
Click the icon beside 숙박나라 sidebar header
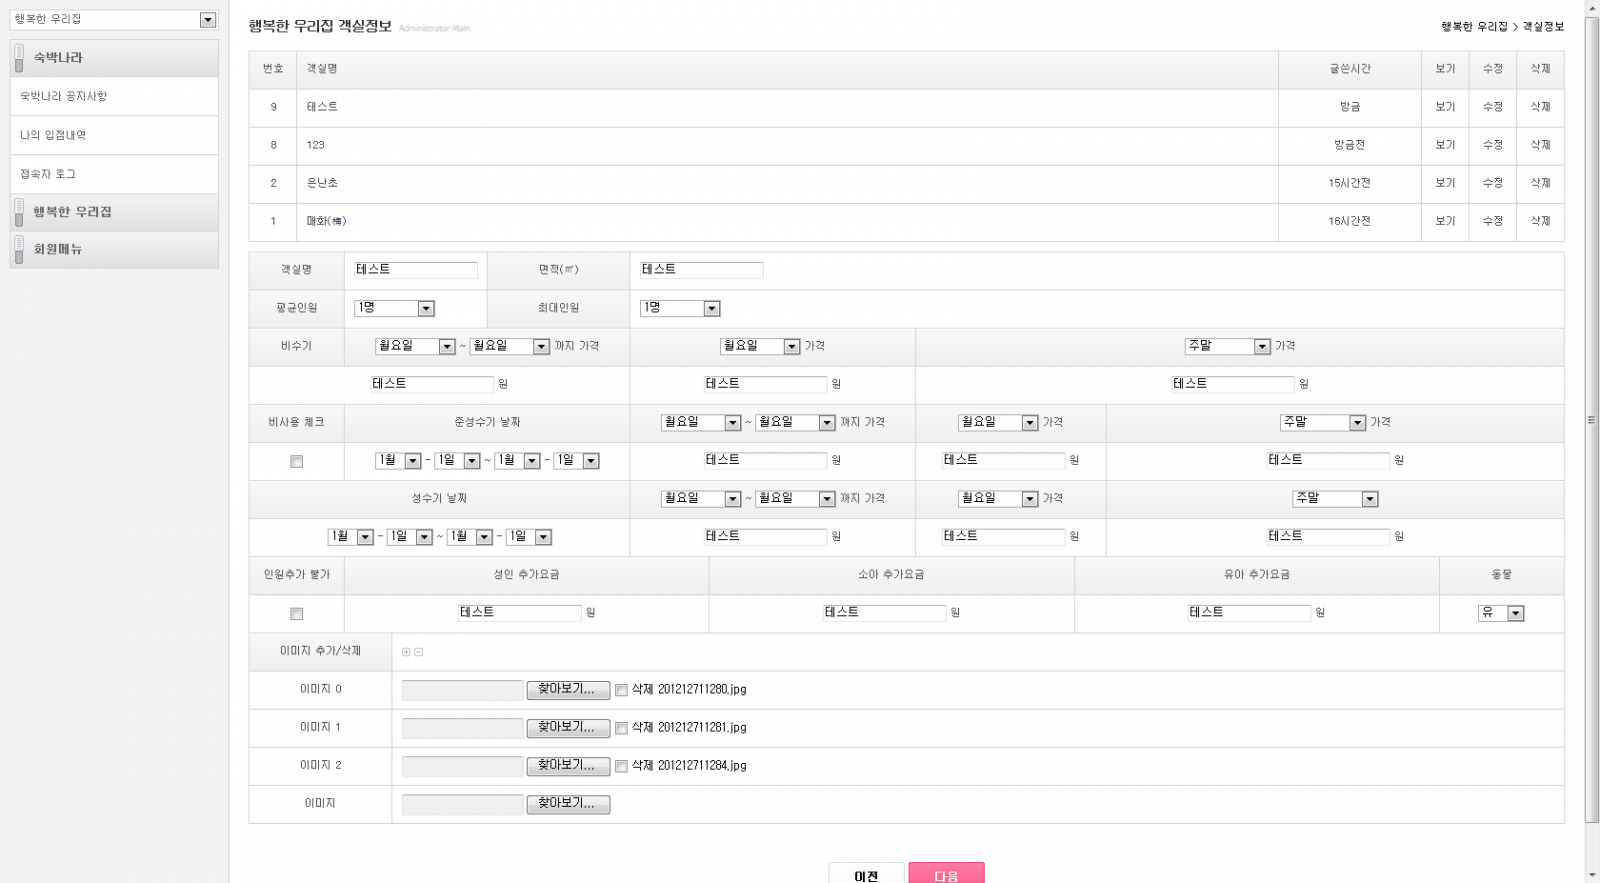click(19, 58)
